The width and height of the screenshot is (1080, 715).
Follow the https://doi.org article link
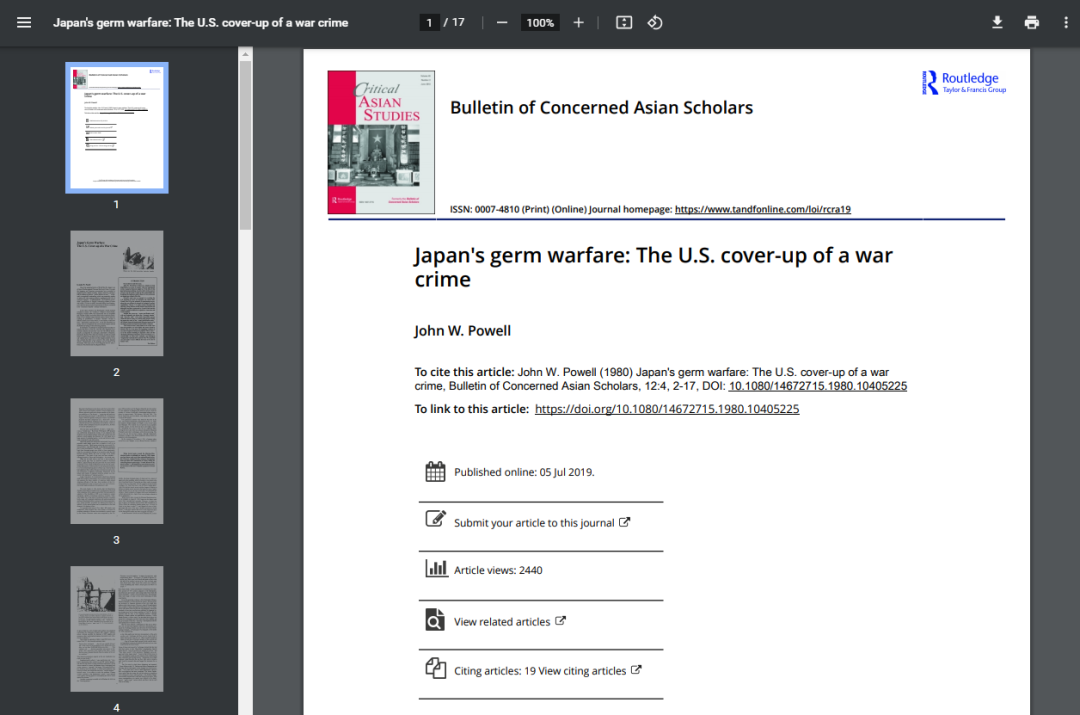(667, 409)
